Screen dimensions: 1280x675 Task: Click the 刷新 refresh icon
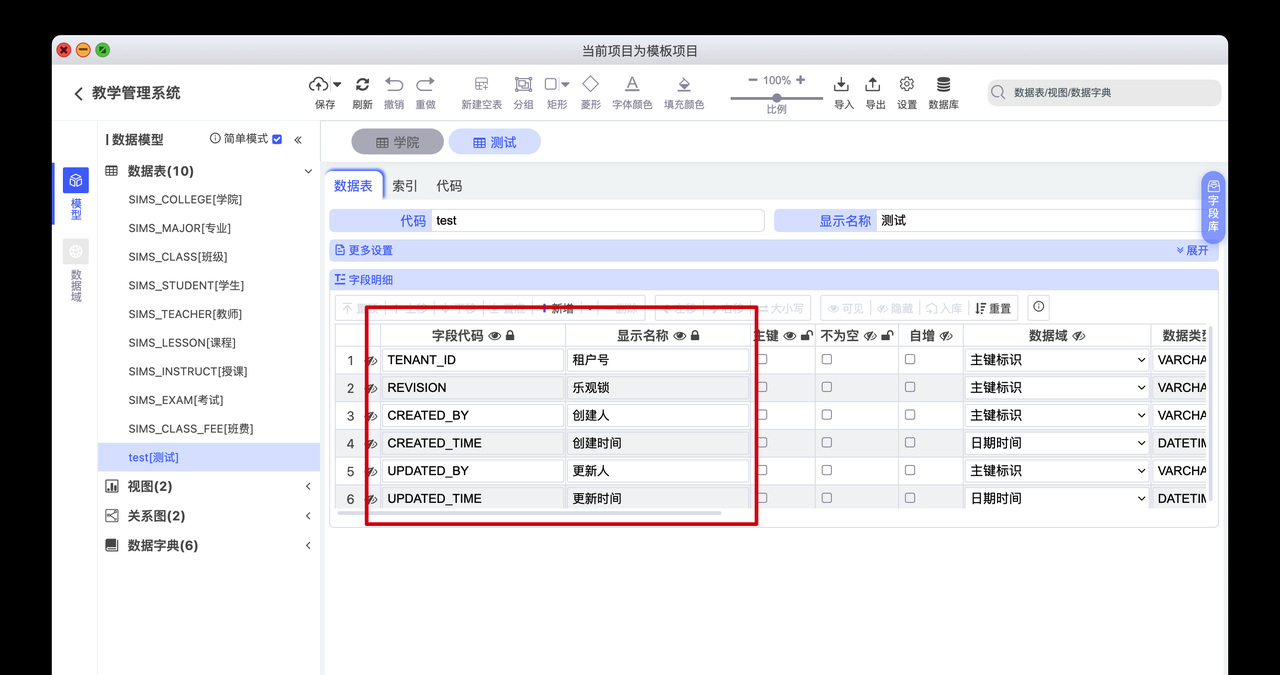pos(362,92)
